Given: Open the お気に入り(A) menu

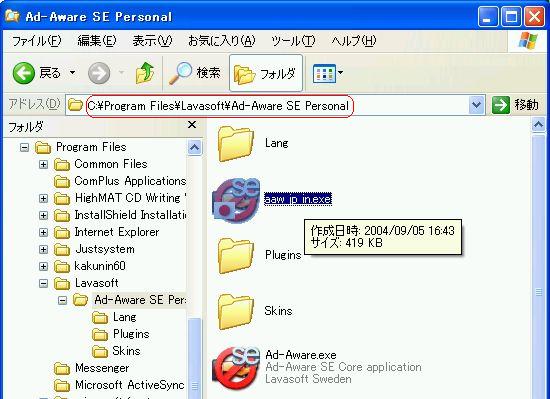Looking at the screenshot, I should (x=221, y=41).
